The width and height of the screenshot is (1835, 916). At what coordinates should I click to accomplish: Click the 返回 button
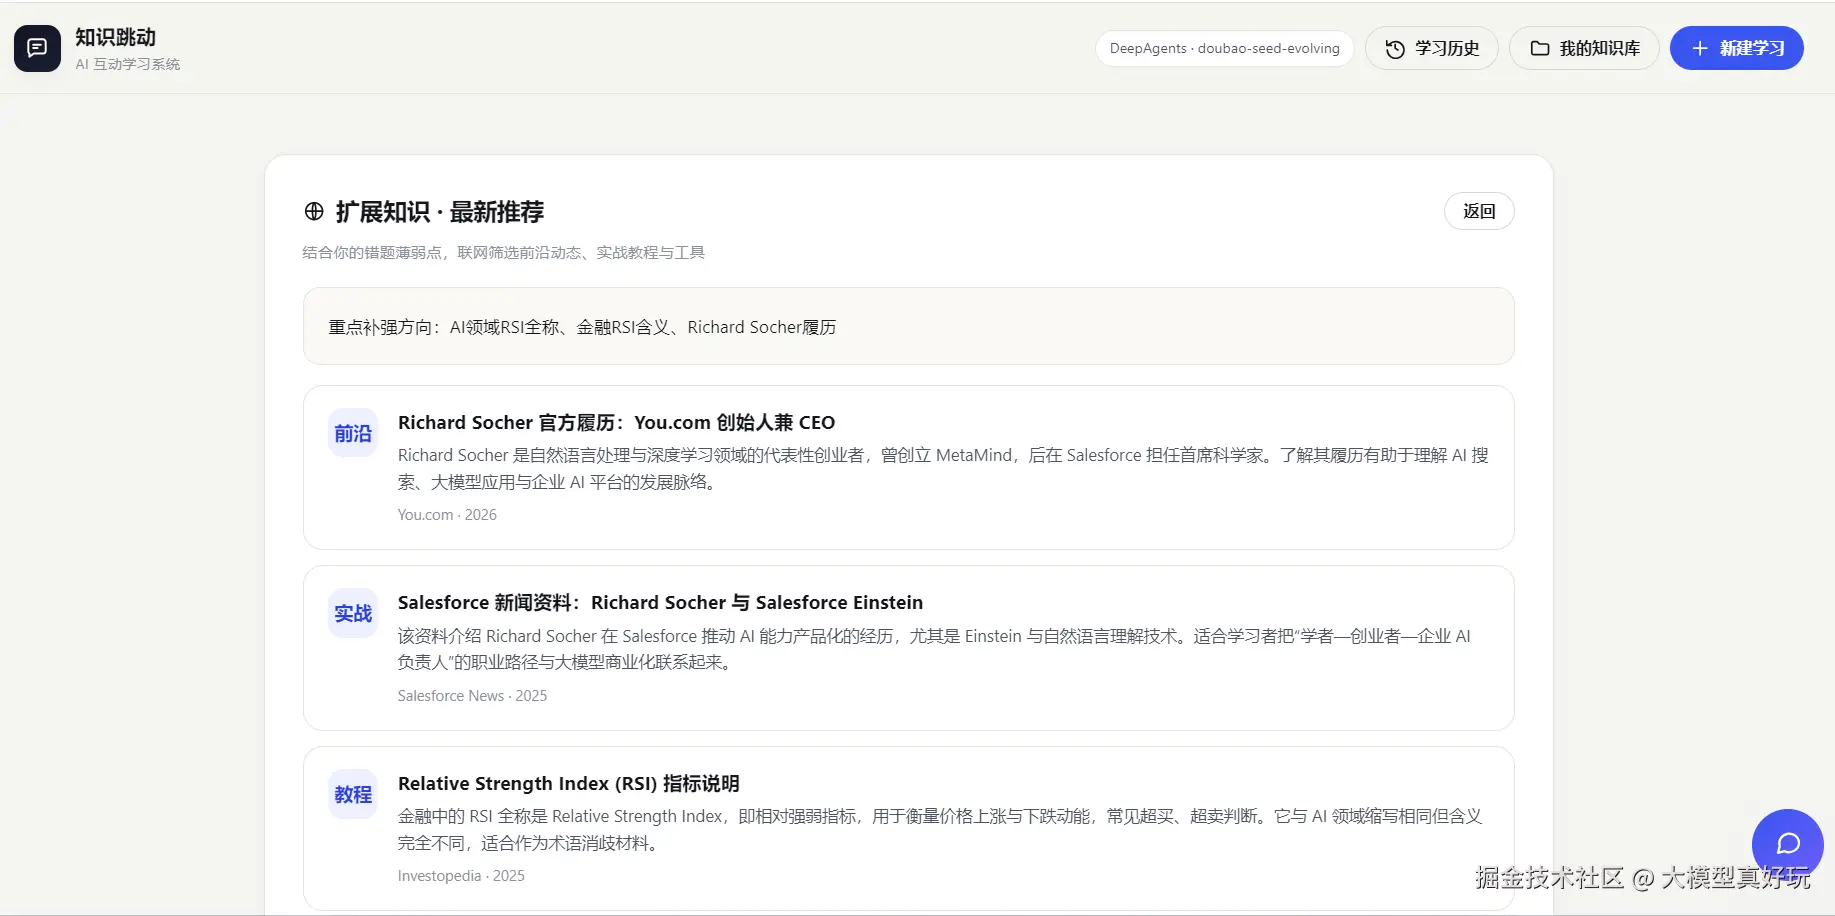[1479, 211]
